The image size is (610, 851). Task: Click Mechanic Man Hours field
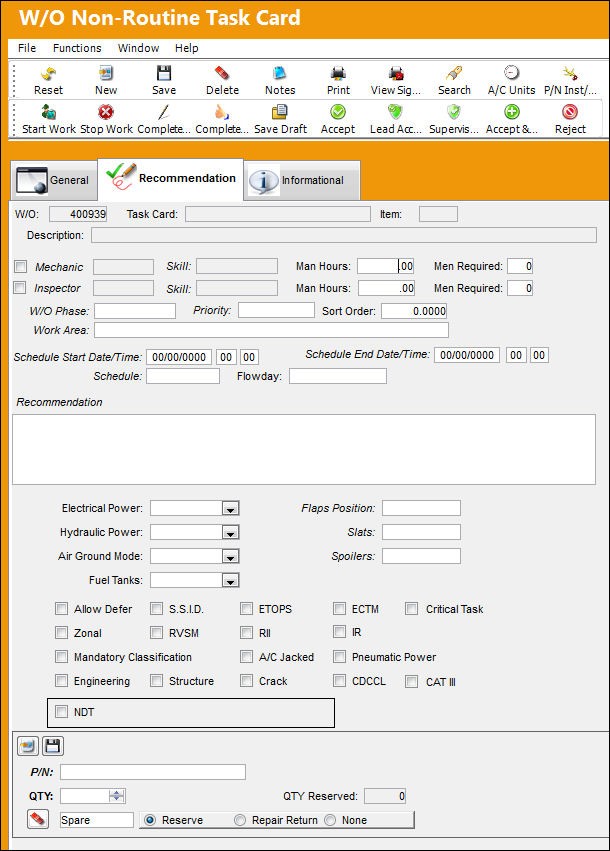pos(386,266)
